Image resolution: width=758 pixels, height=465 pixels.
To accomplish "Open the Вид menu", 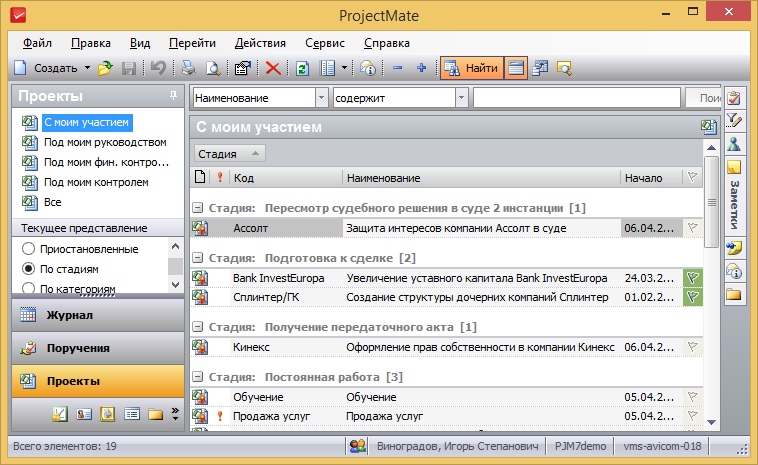I will tap(140, 43).
